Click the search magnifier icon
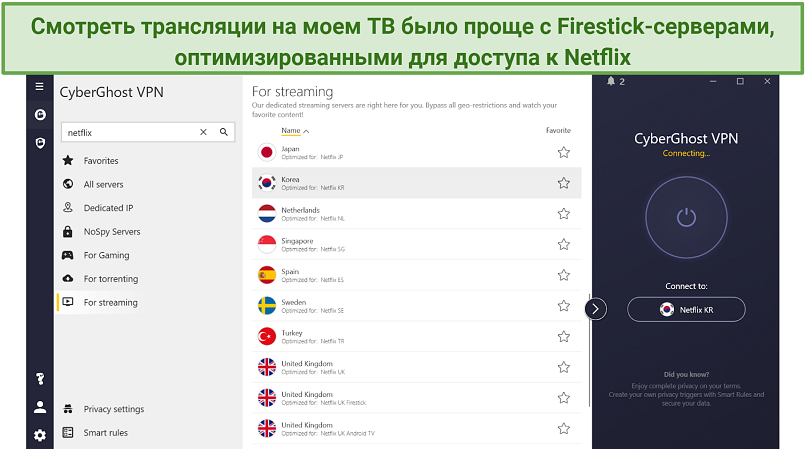The height and width of the screenshot is (449, 806). coord(224,132)
